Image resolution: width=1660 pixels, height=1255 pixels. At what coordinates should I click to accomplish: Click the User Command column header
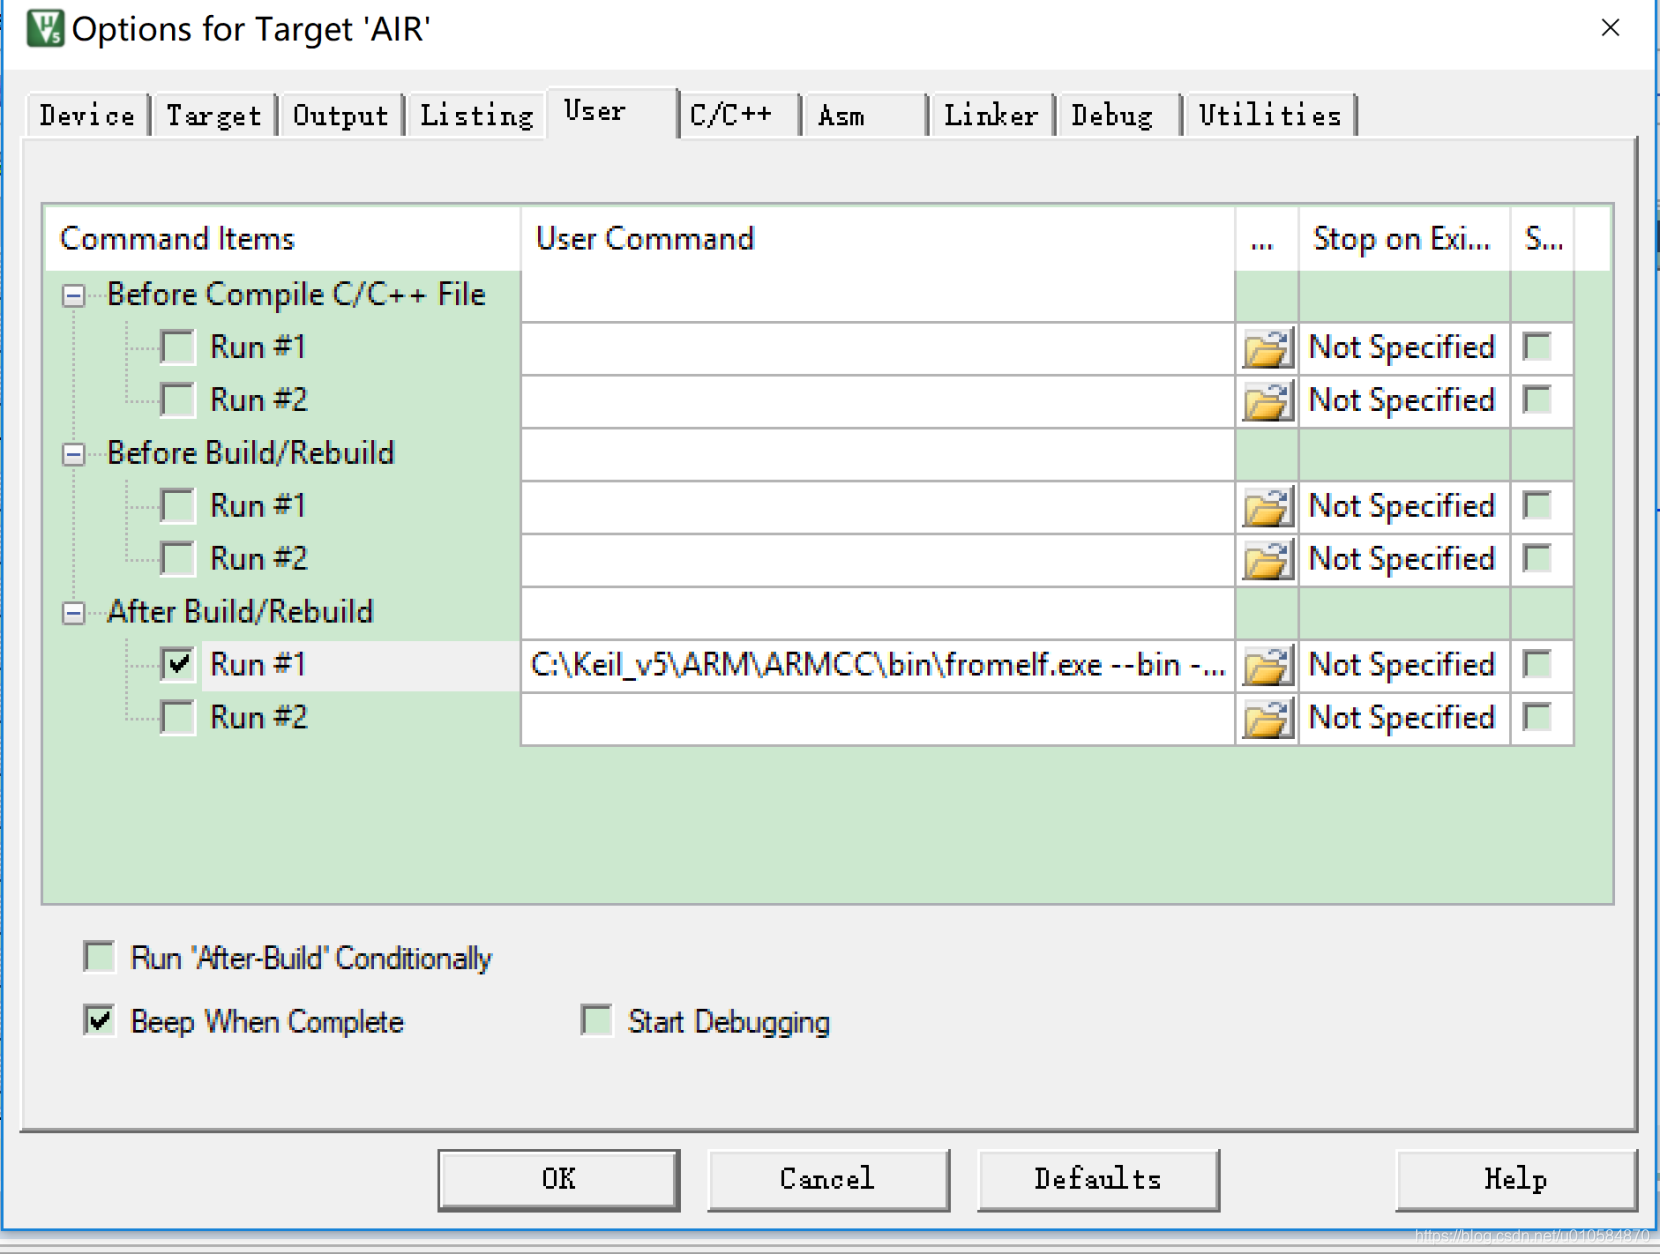pyautogui.click(x=878, y=239)
